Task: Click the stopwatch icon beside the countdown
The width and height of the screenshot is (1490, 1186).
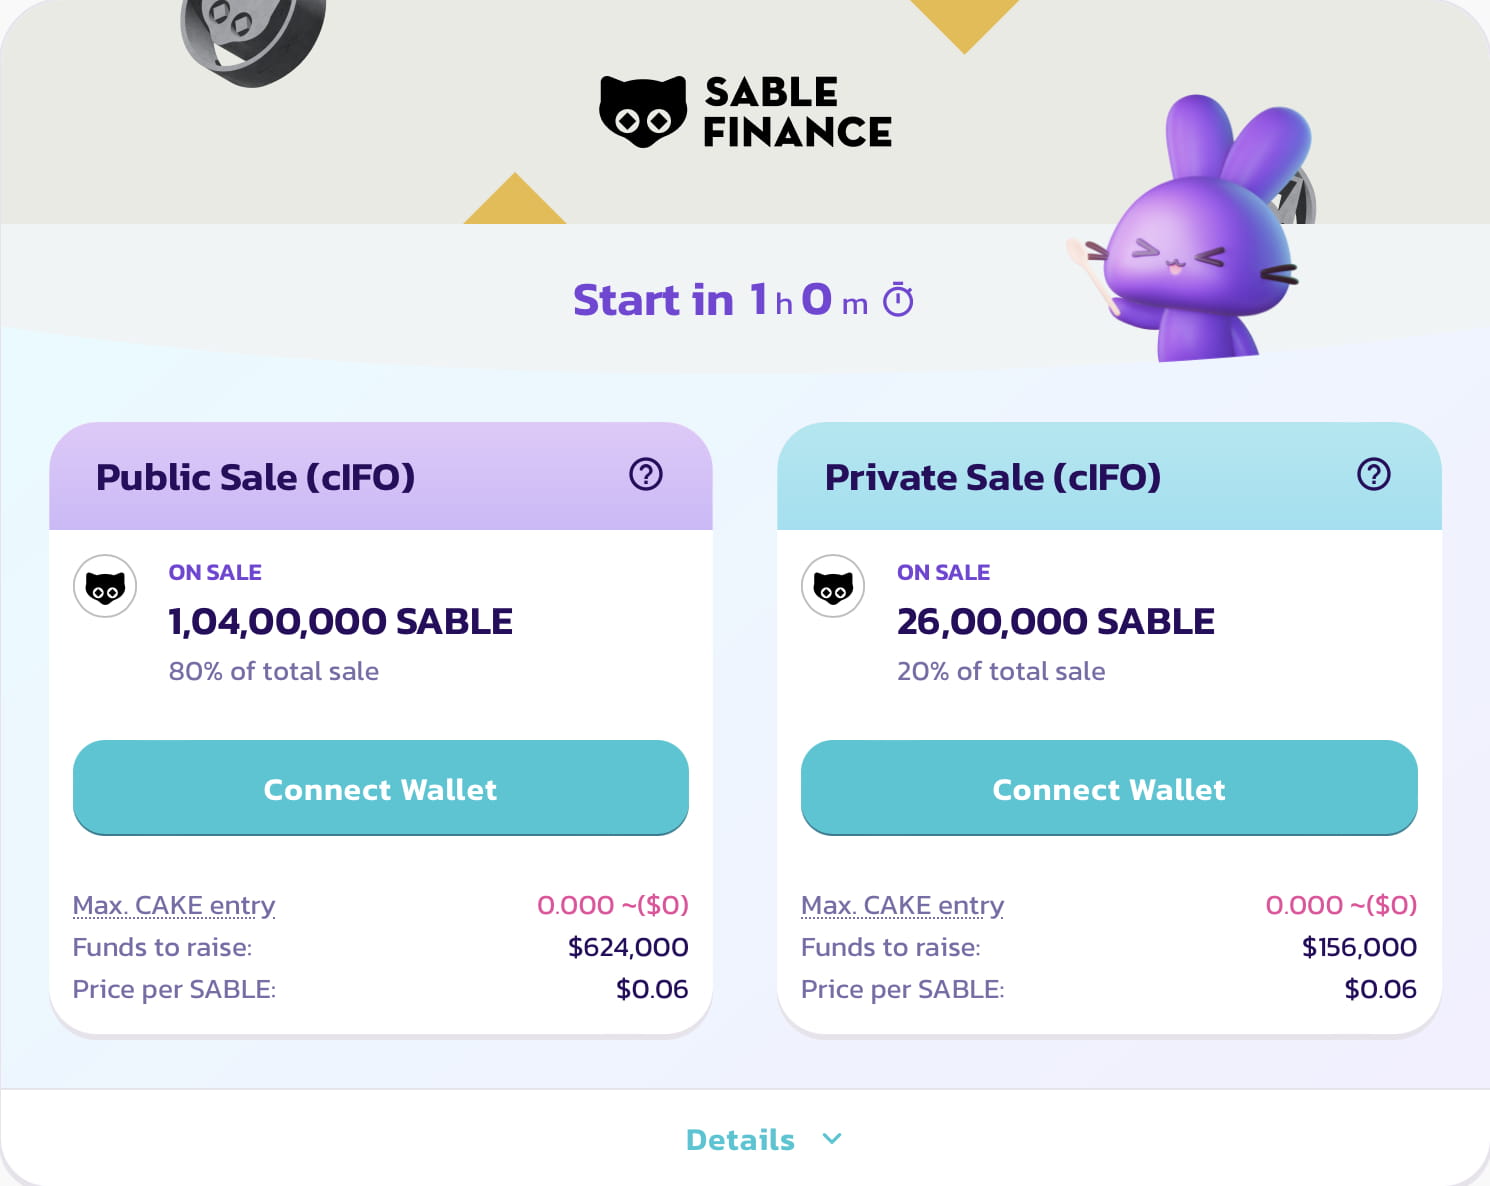Action: tap(897, 298)
